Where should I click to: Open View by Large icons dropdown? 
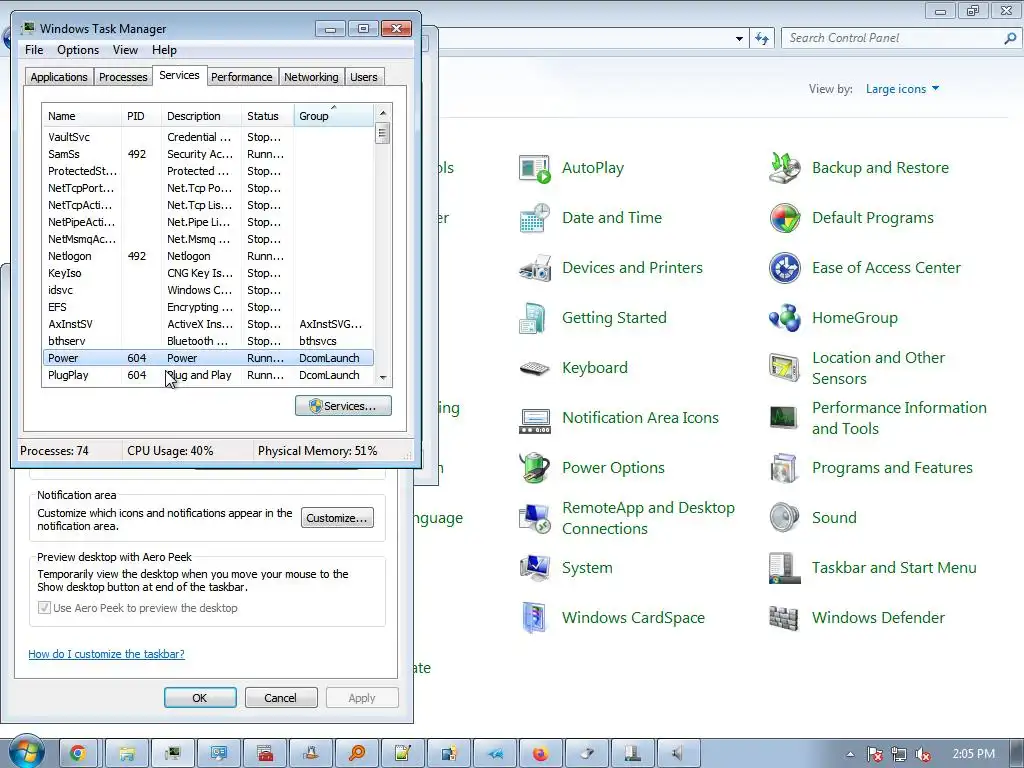pyautogui.click(x=902, y=89)
